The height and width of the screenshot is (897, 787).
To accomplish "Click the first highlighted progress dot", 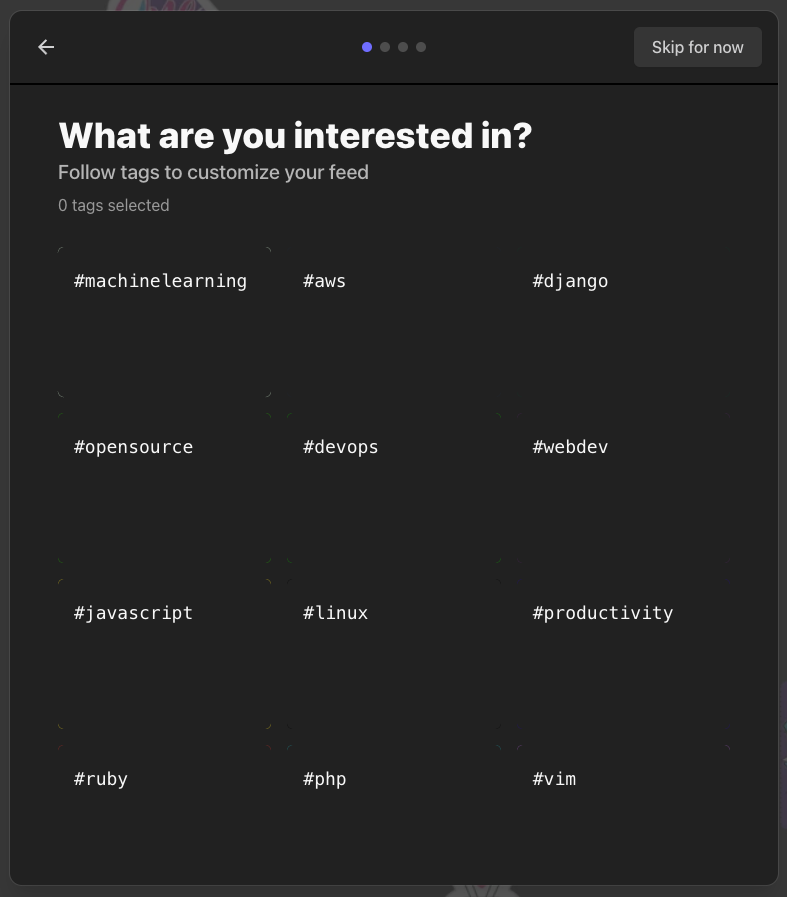I will point(367,47).
